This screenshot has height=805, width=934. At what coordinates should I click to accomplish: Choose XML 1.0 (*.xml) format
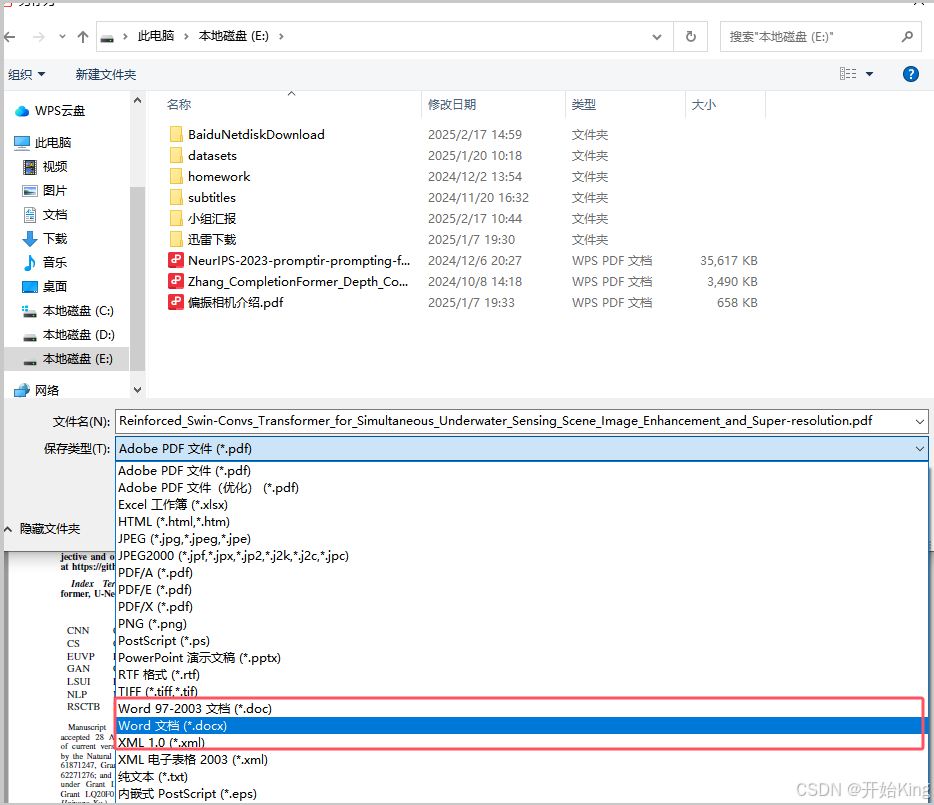click(x=521, y=742)
